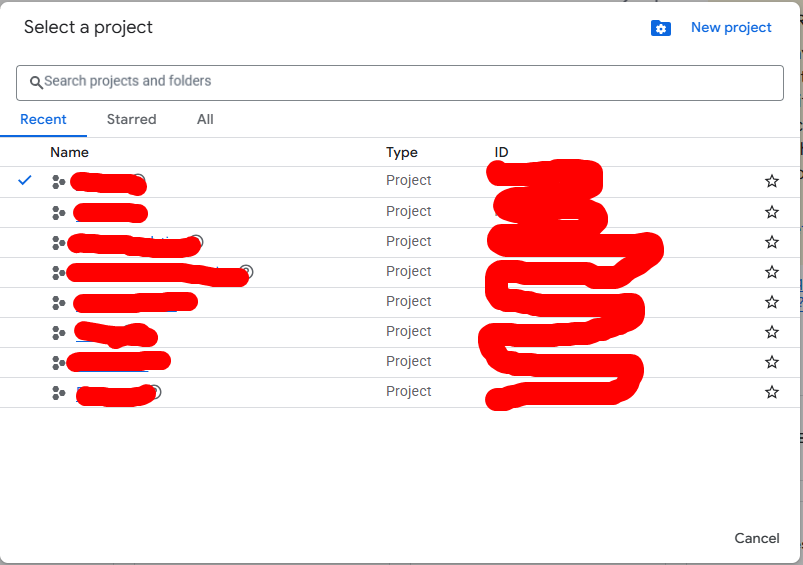Image resolution: width=803 pixels, height=565 pixels.
Task: Open the All tab
Action: [x=205, y=119]
